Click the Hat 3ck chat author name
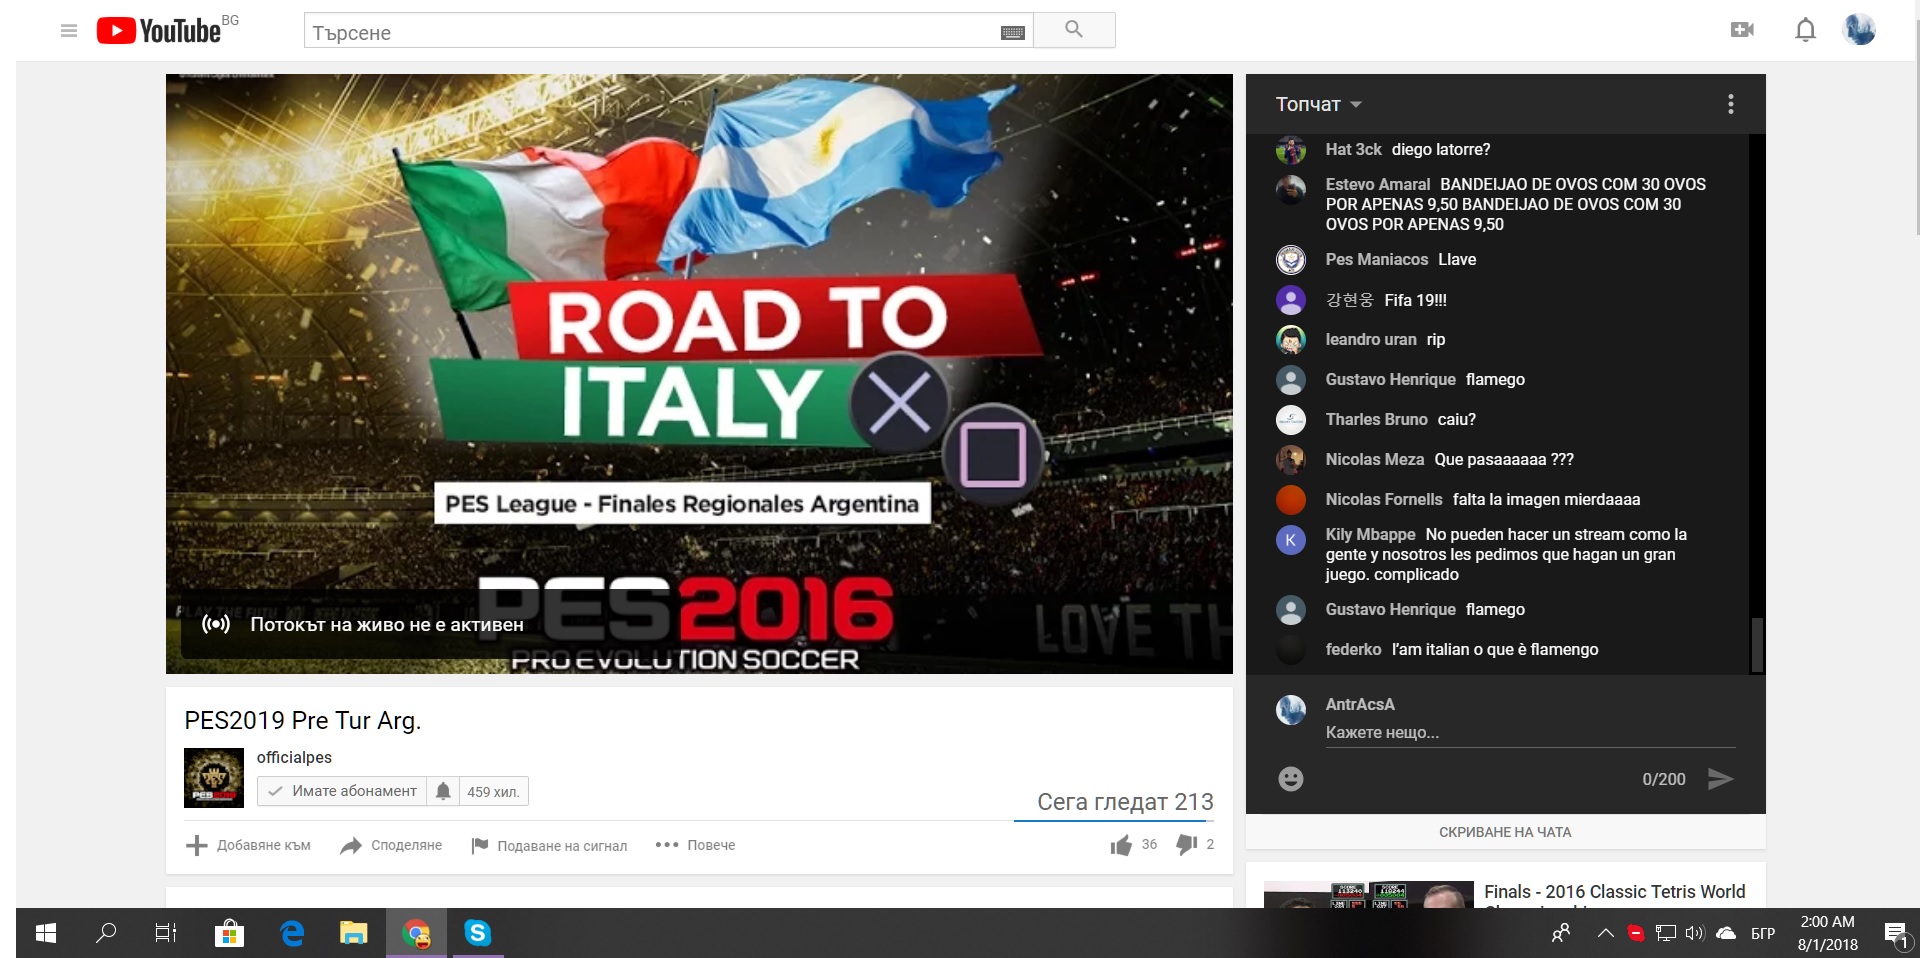Image resolution: width=1924 pixels, height=958 pixels. [1353, 149]
